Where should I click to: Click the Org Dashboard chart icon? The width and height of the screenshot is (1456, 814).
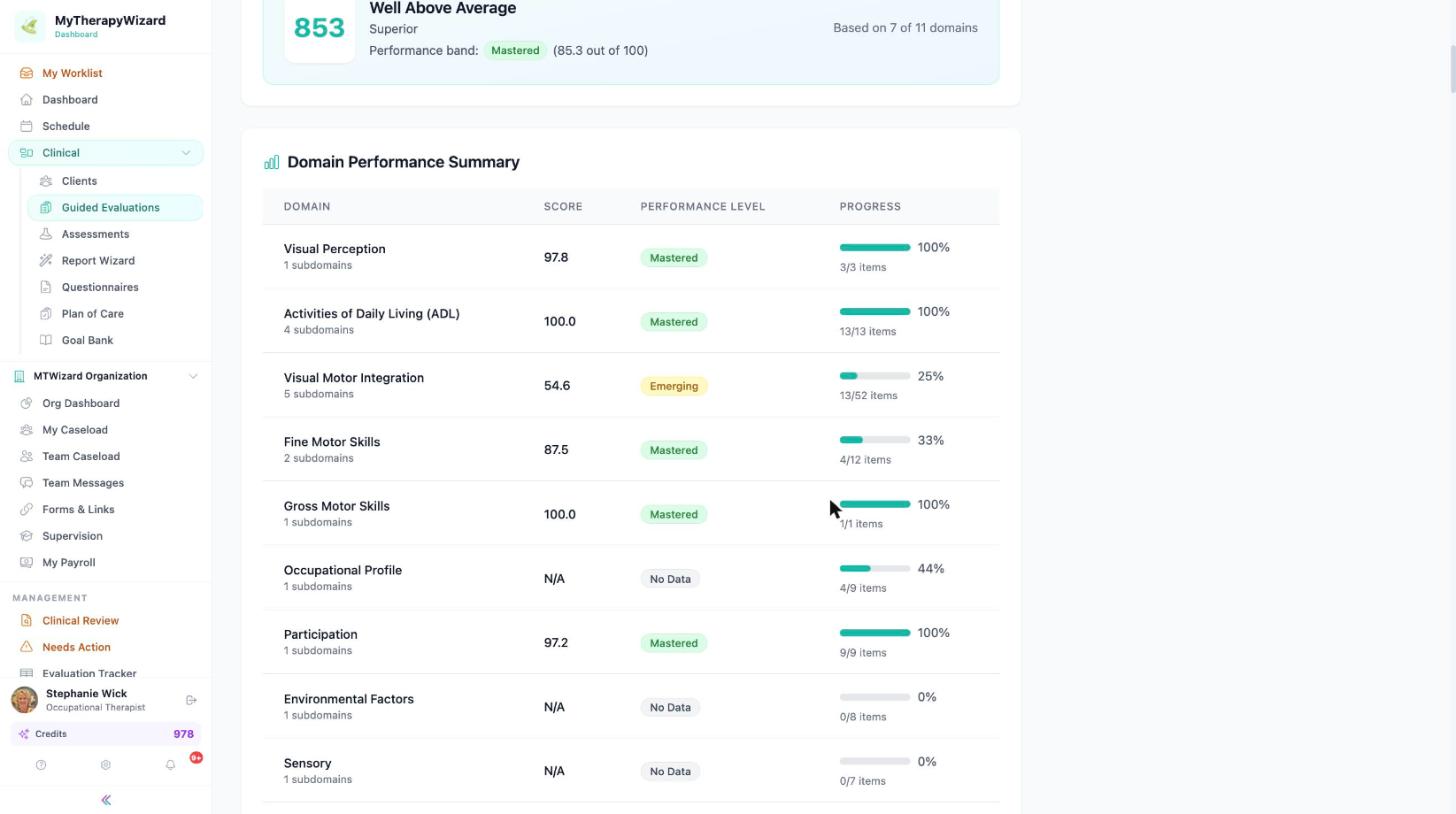click(26, 403)
